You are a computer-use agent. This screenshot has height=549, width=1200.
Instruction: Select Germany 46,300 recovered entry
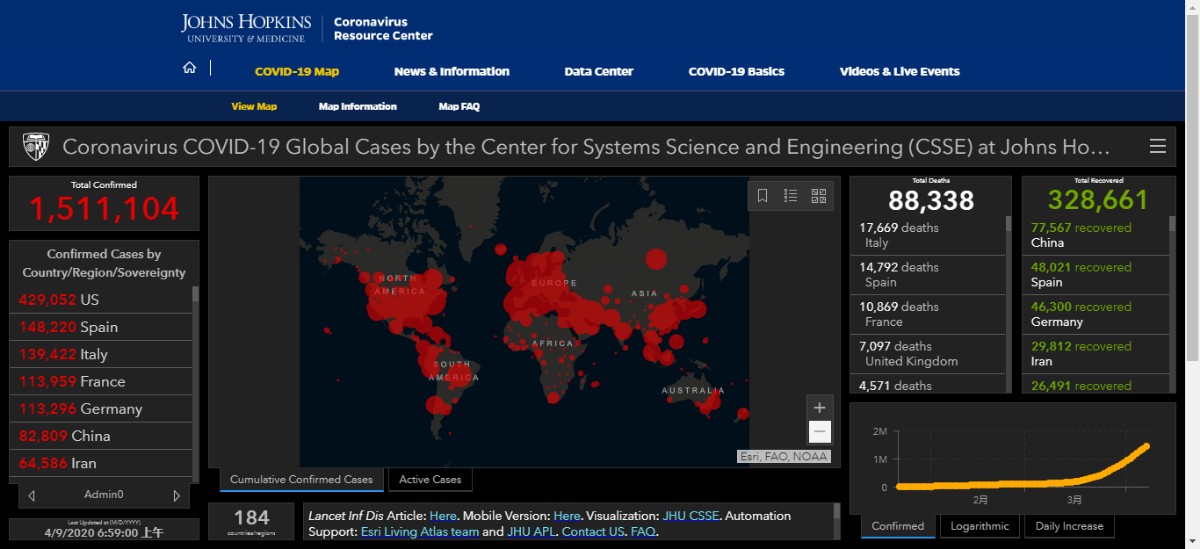(x=1095, y=314)
